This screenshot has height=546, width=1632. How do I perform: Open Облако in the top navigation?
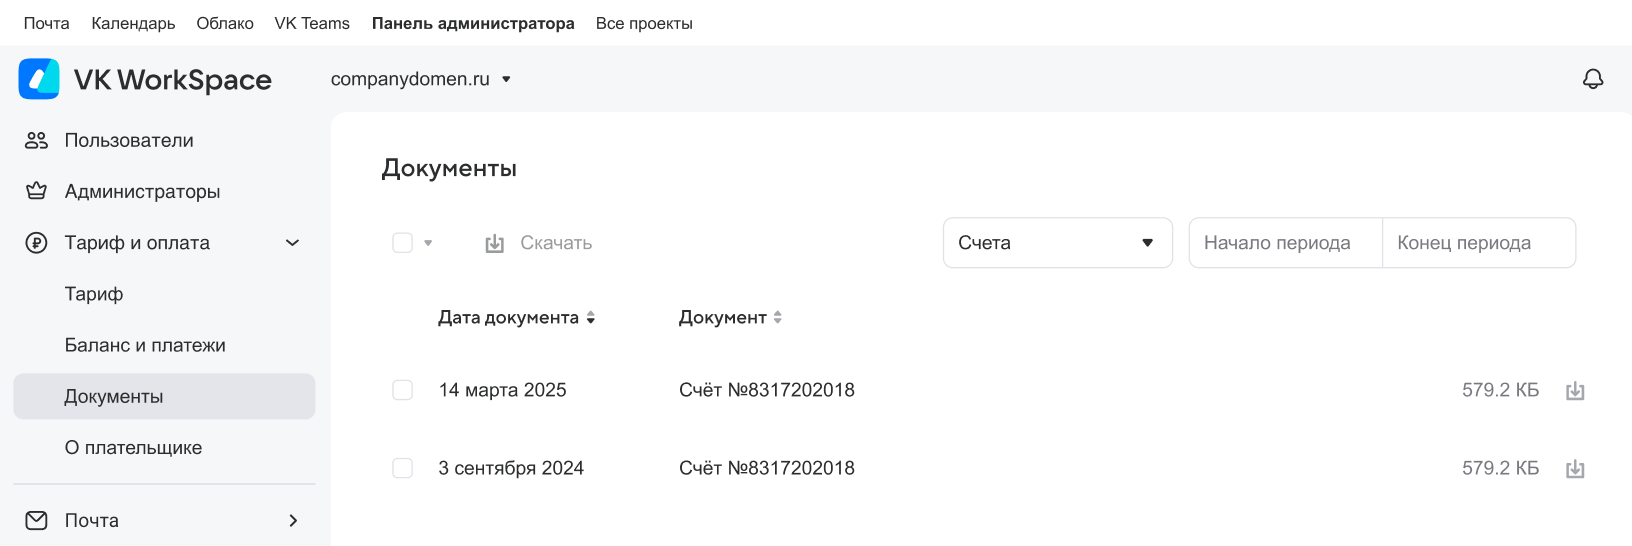coord(225,23)
